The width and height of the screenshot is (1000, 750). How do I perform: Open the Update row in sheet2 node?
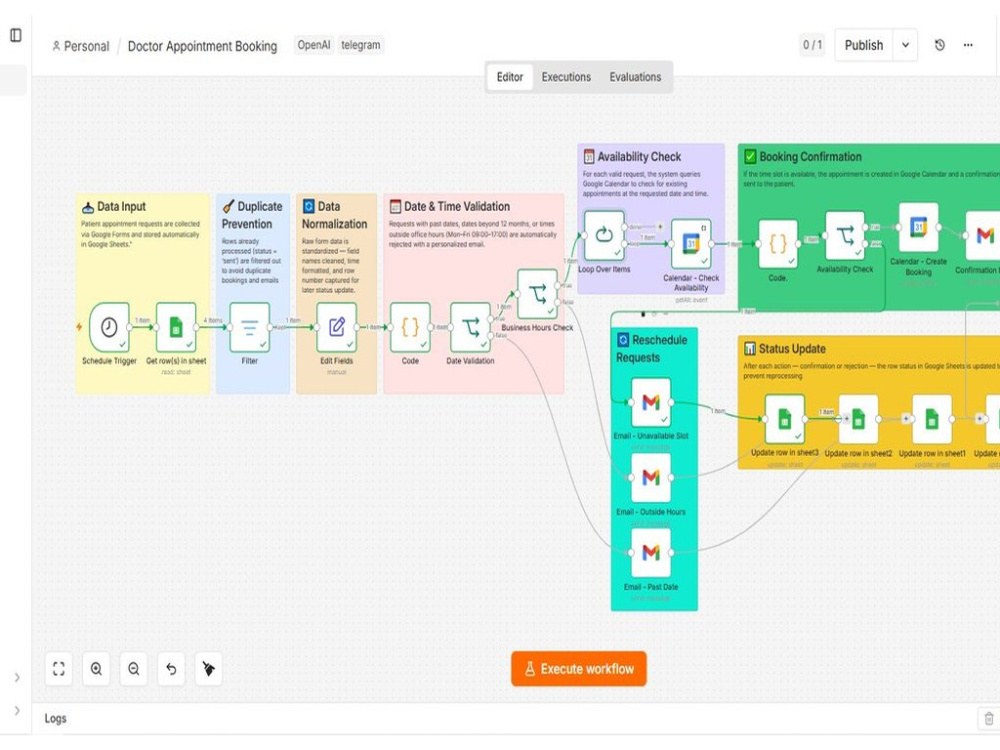pyautogui.click(x=858, y=419)
